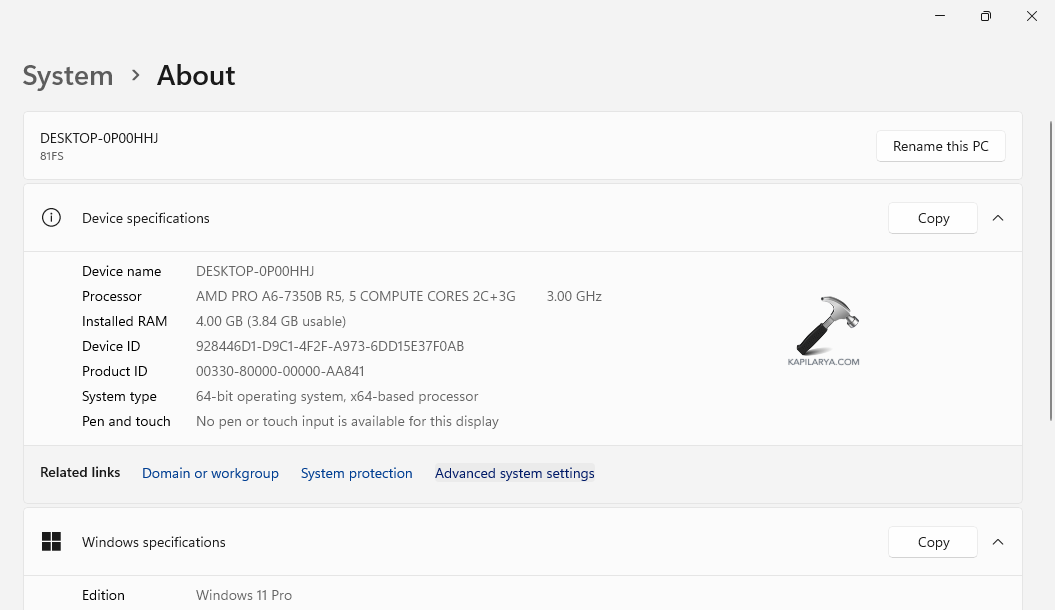Image resolution: width=1055 pixels, height=610 pixels.
Task: Go back to System in breadcrumb
Action: tap(68, 76)
